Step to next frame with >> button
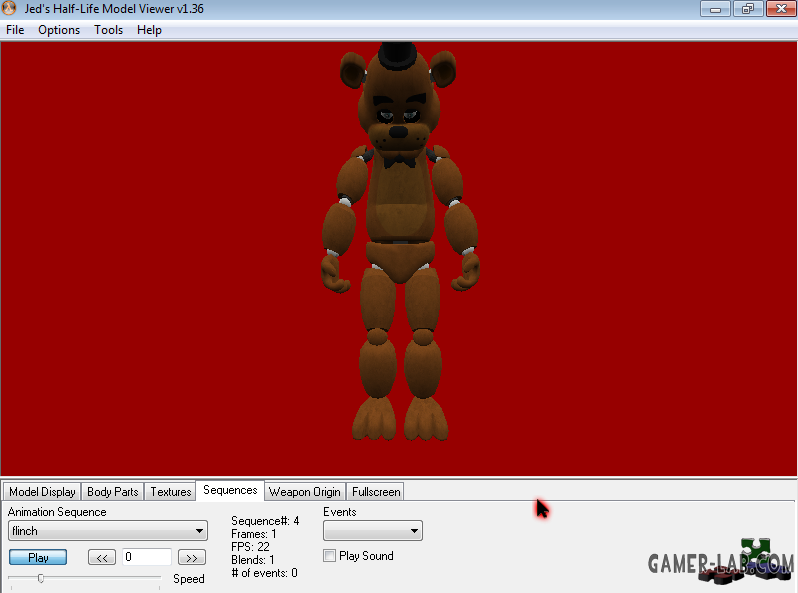Image resolution: width=798 pixels, height=593 pixels. 191,557
